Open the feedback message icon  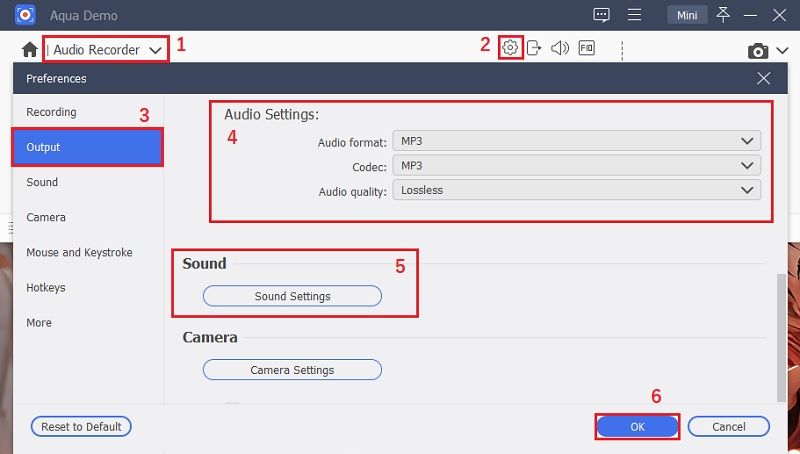point(602,15)
